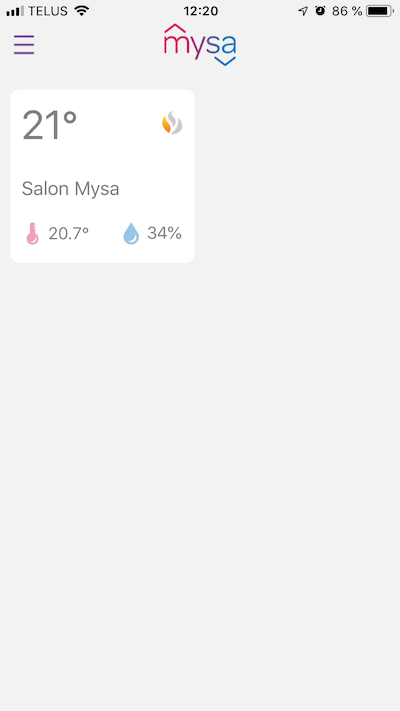Click the location services arrow icon
The height and width of the screenshot is (711, 400).
click(303, 11)
